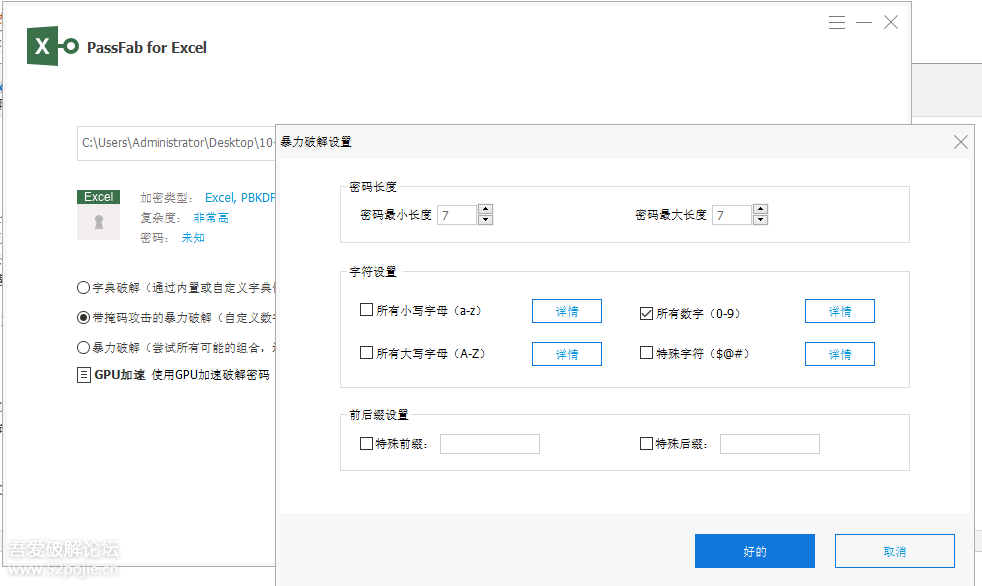Increase 密码最大长度 with up arrow
The image size is (982, 586).
click(760, 210)
